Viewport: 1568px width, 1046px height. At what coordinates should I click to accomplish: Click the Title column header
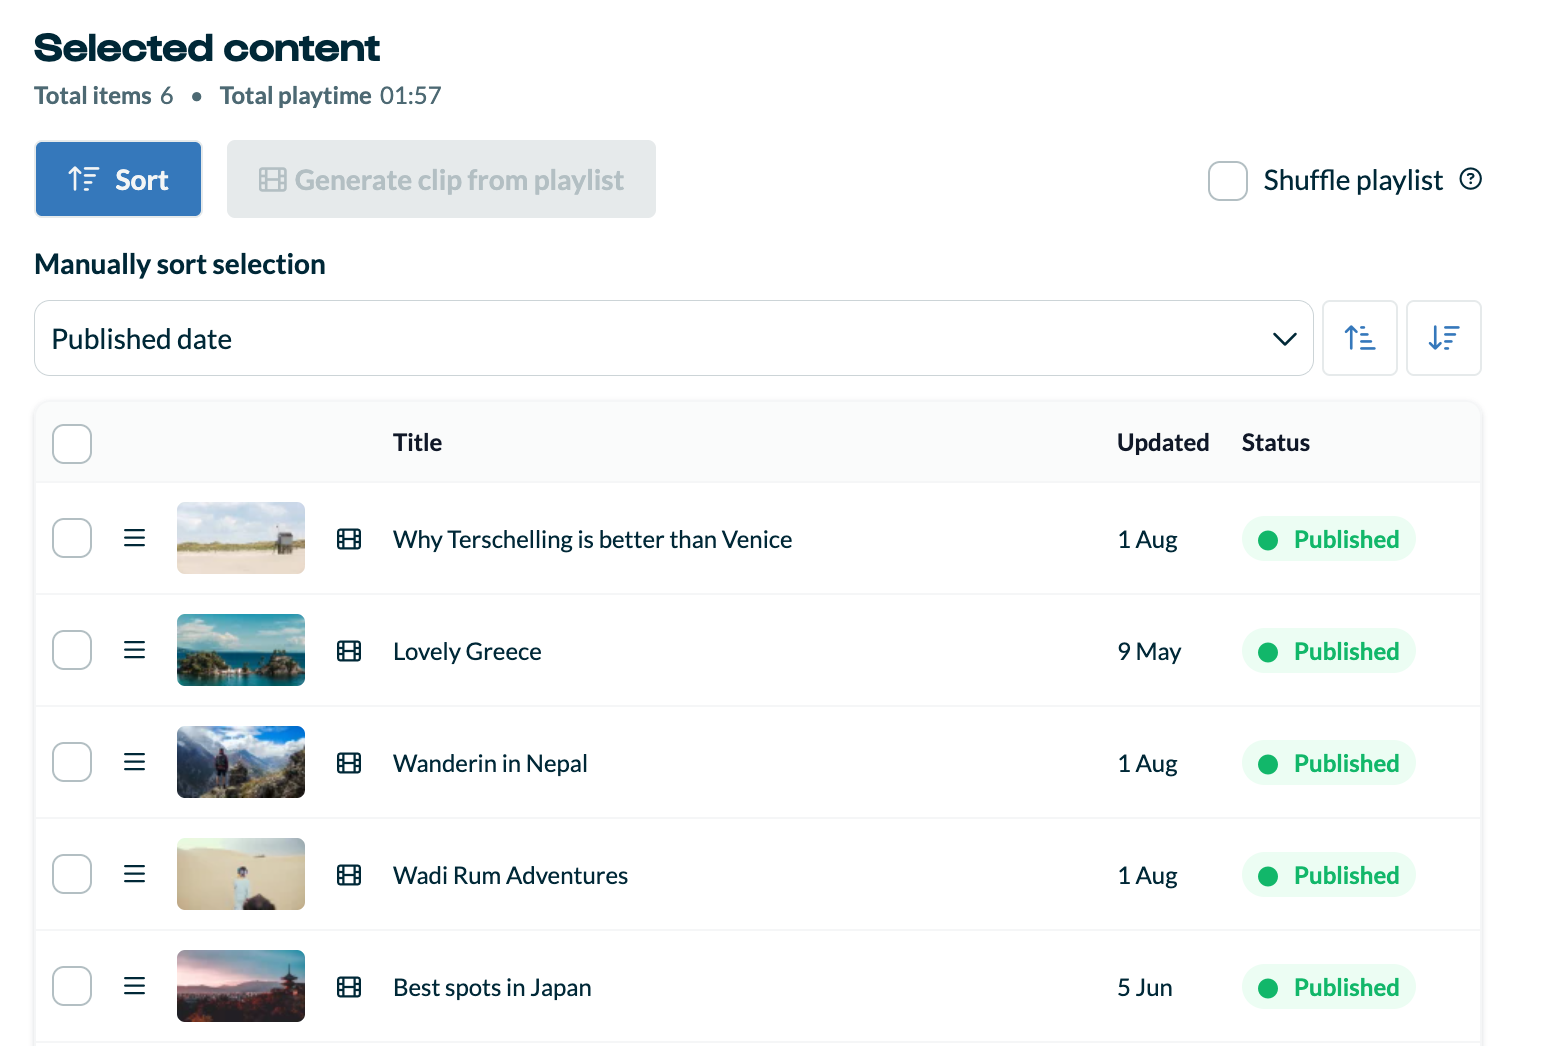pyautogui.click(x=417, y=443)
